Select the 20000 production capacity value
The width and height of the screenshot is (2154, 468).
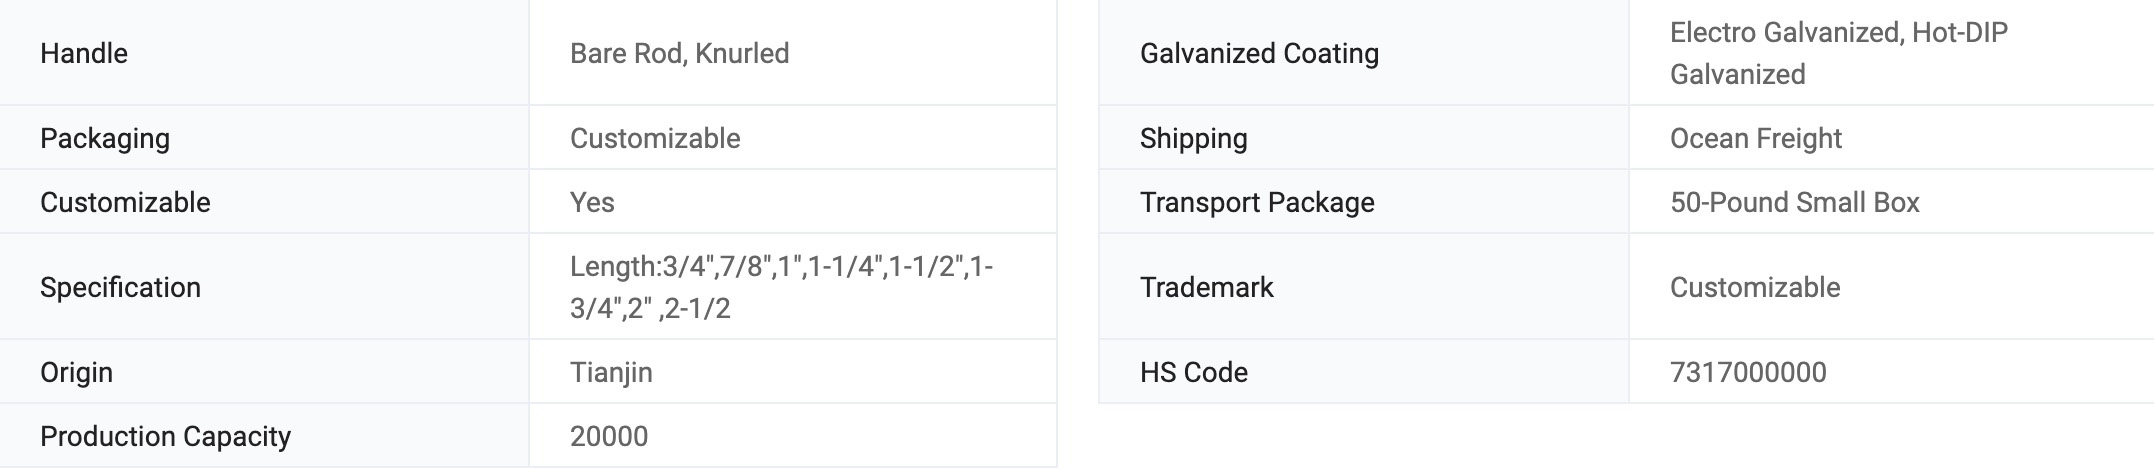tap(609, 436)
